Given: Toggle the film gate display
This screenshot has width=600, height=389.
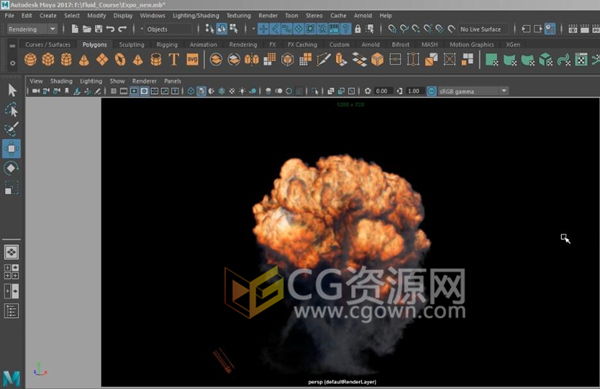Looking at the screenshot, I should coord(124,91).
